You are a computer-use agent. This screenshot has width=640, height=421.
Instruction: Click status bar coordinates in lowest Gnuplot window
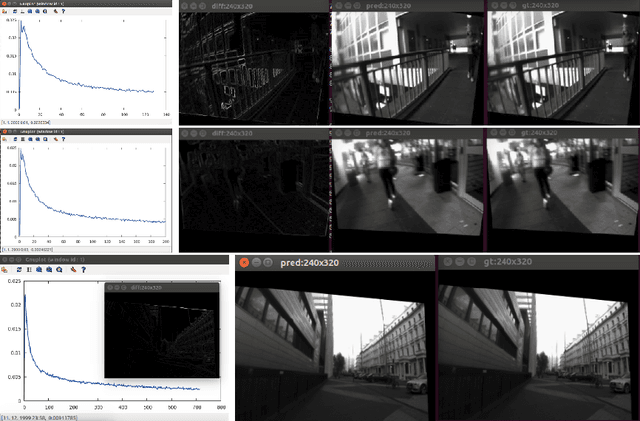[39, 417]
